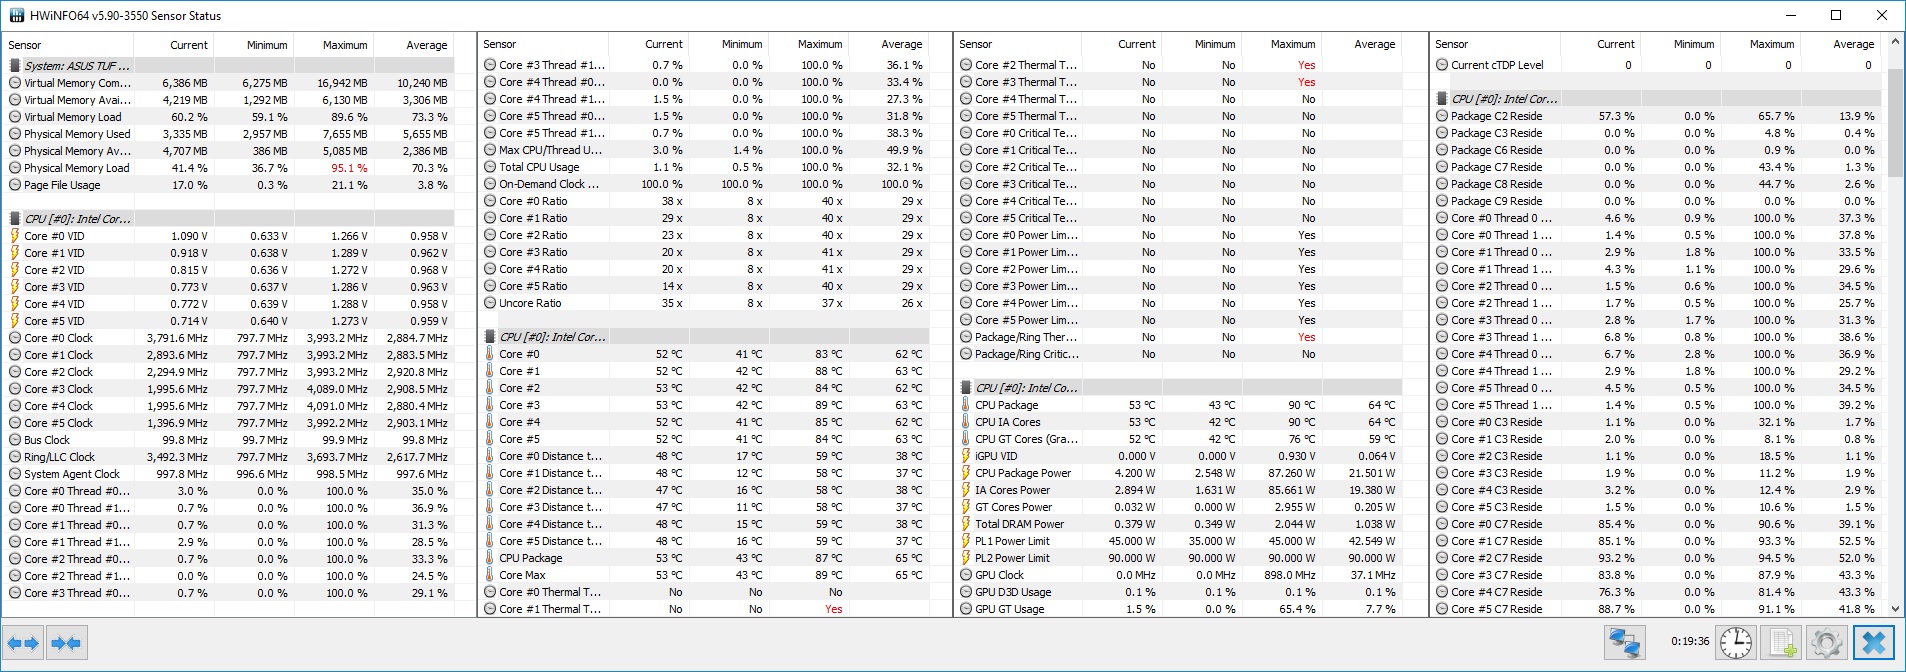
Task: Select the Max CPU/Thread U... row label
Action: pos(551,150)
